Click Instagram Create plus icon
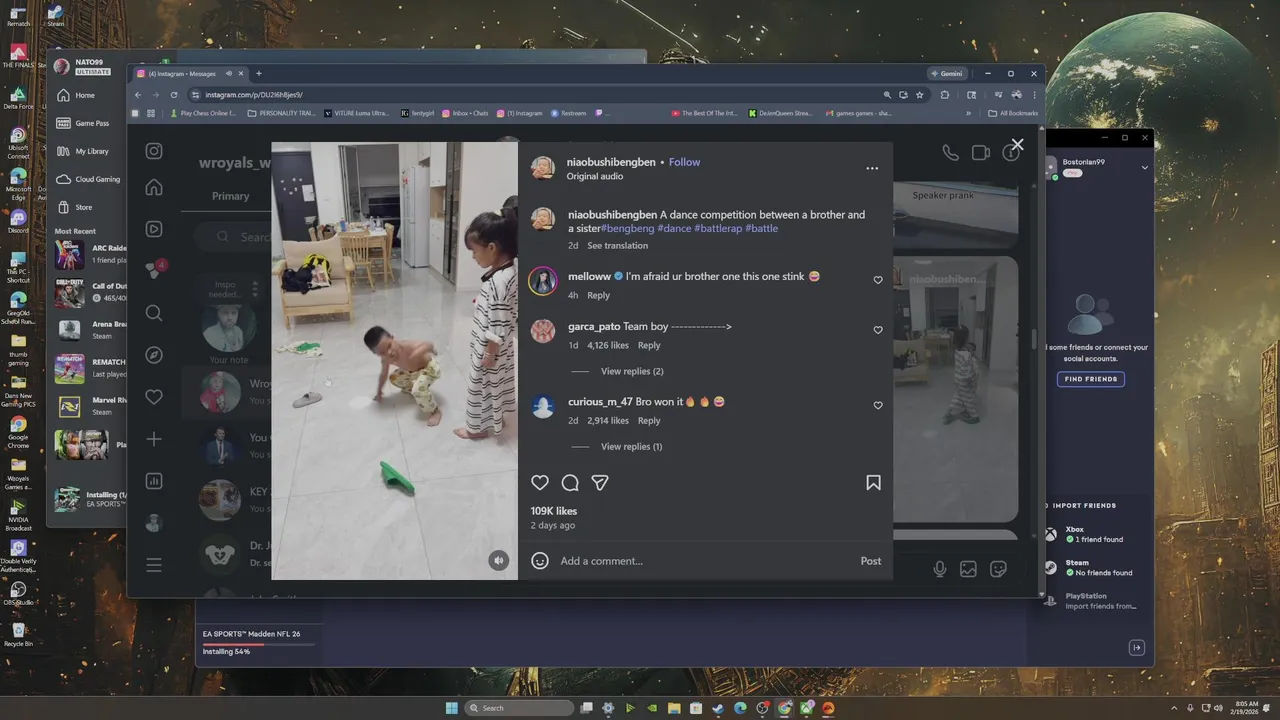This screenshot has height=720, width=1280. point(154,439)
